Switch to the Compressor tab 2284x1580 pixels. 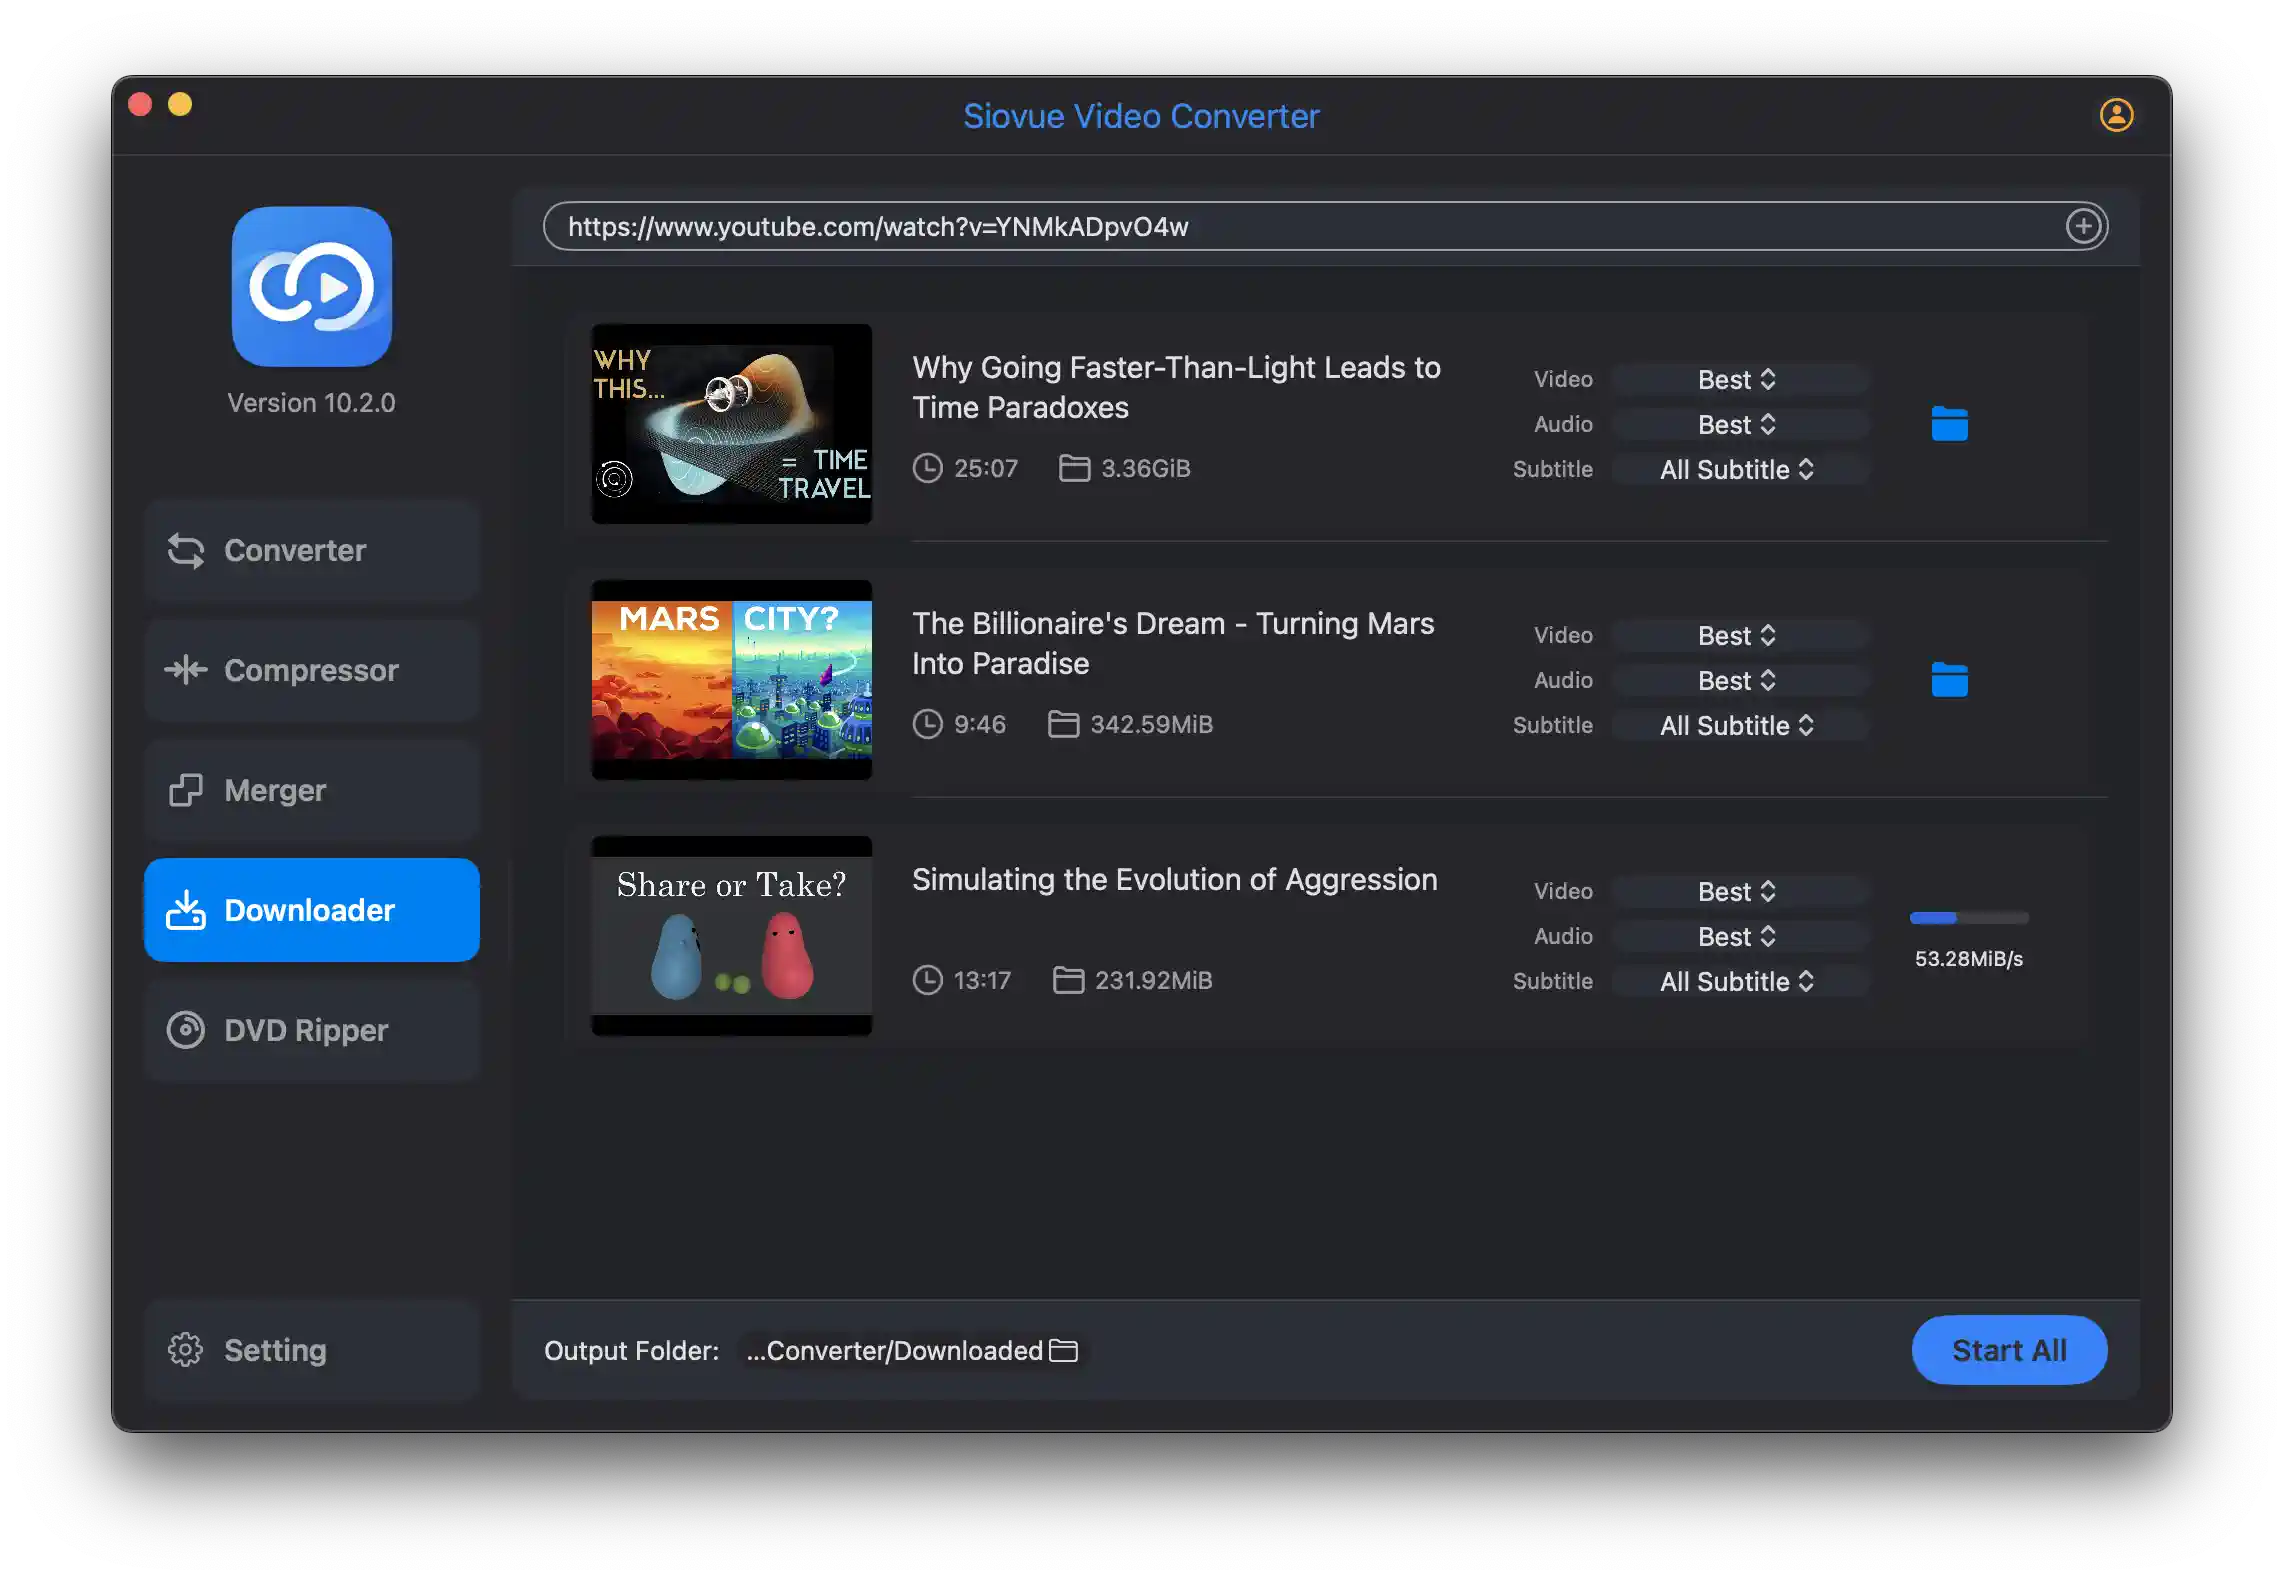[x=312, y=670]
